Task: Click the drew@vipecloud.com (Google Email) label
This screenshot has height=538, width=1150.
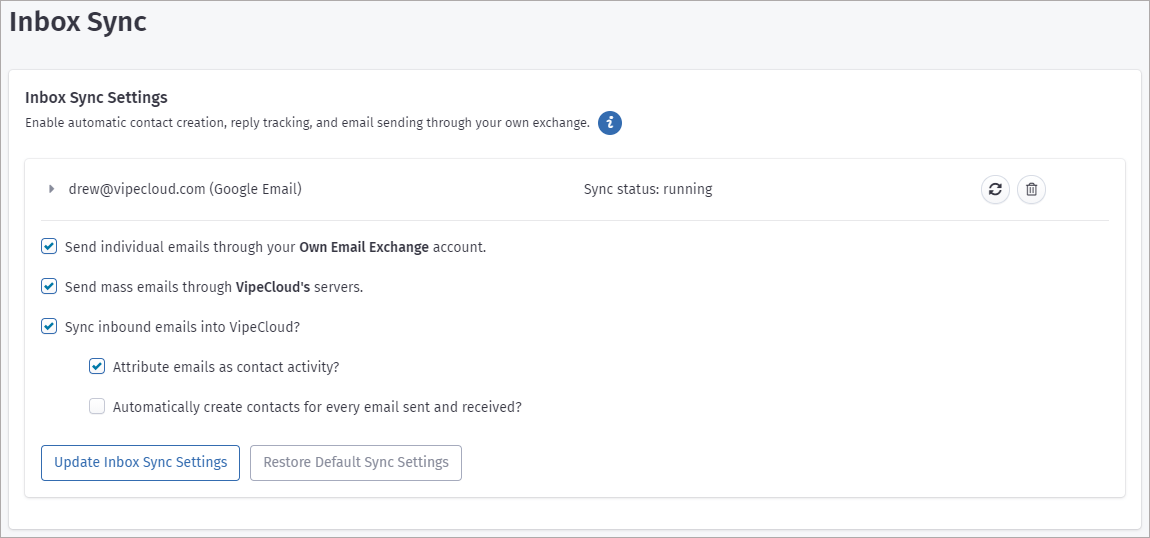Action: [x=185, y=188]
